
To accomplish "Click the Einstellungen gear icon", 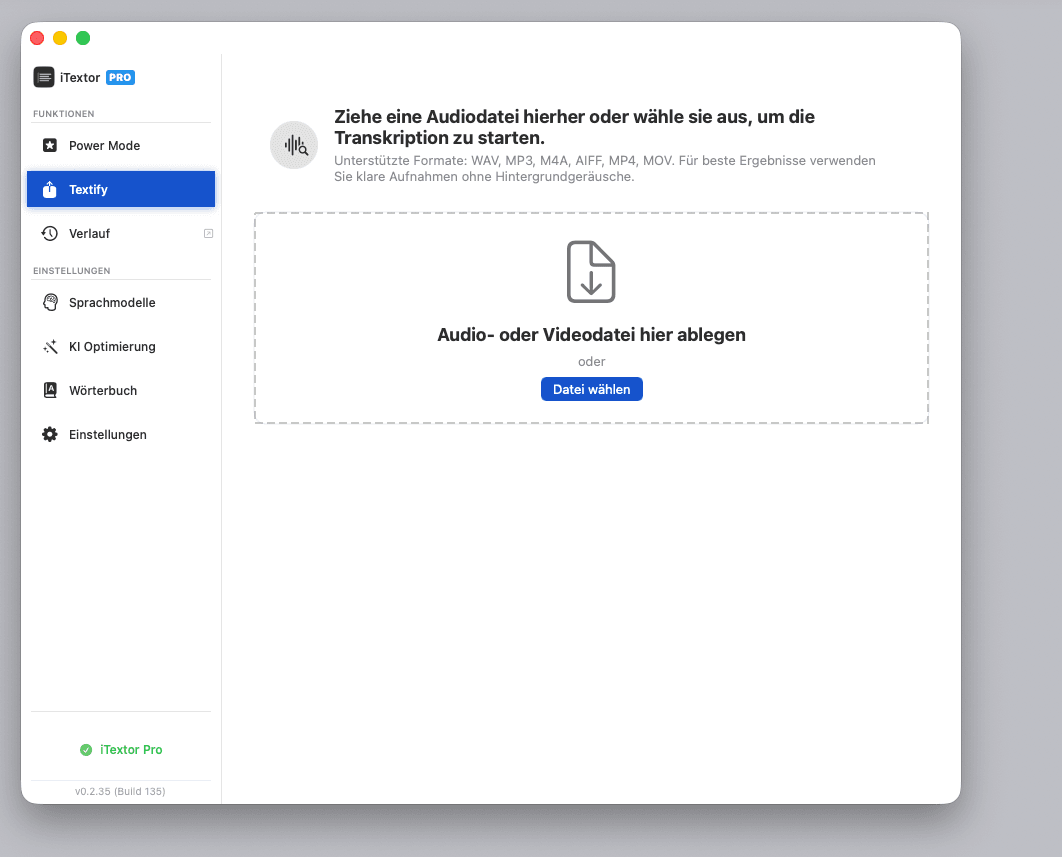I will [x=50, y=434].
